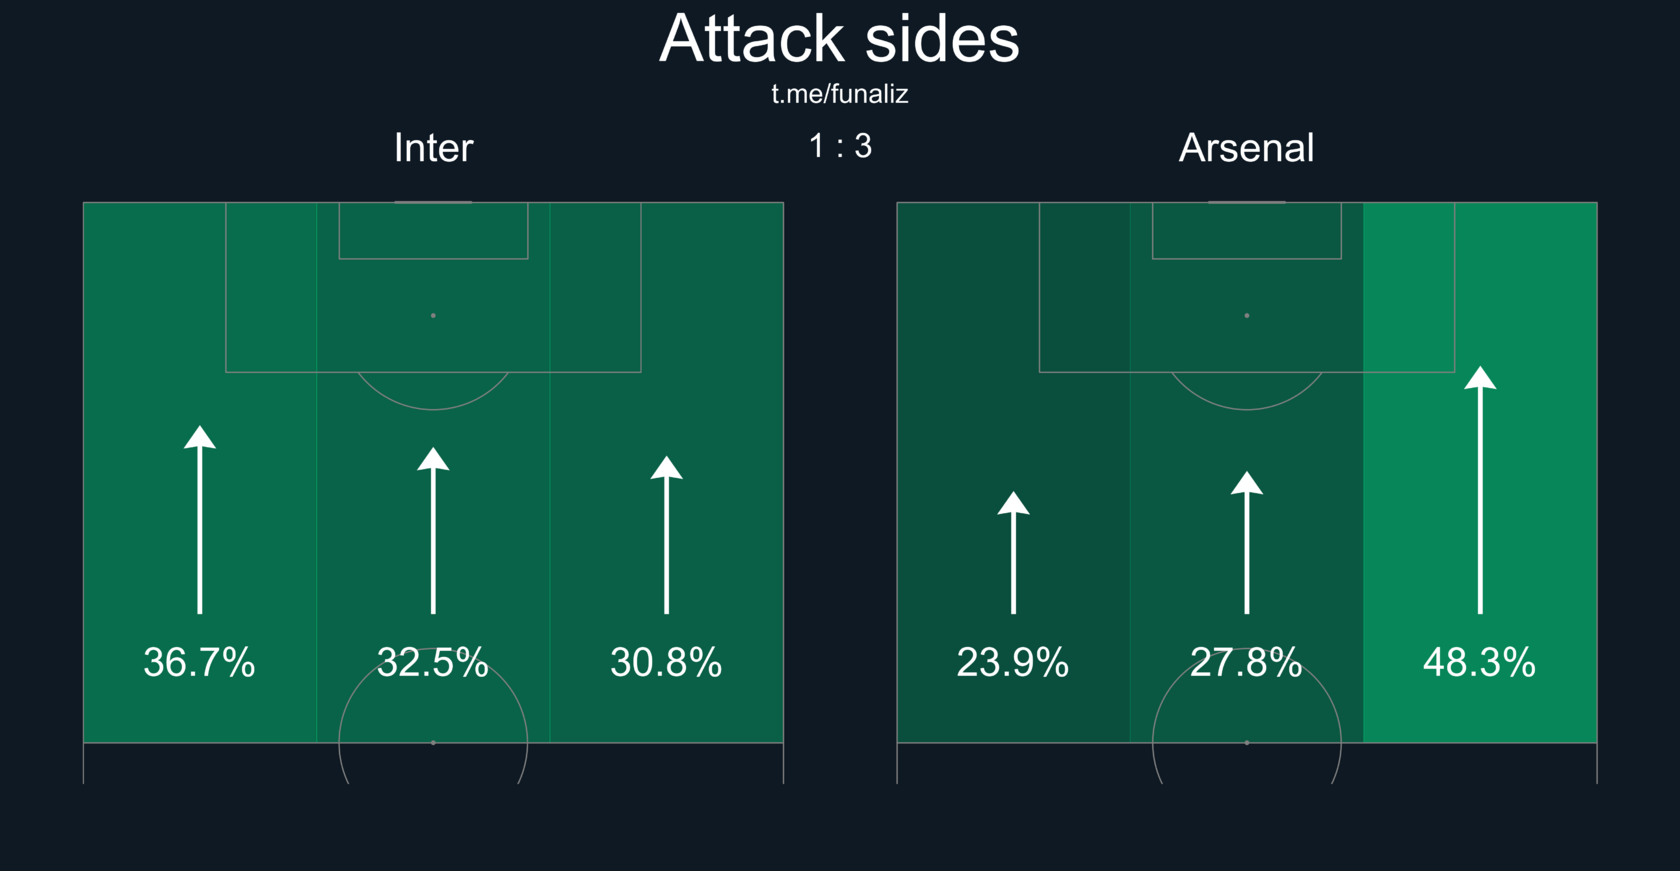The height and width of the screenshot is (871, 1680).
Task: Select the 32.5% percentage text
Action: pyautogui.click(x=433, y=662)
